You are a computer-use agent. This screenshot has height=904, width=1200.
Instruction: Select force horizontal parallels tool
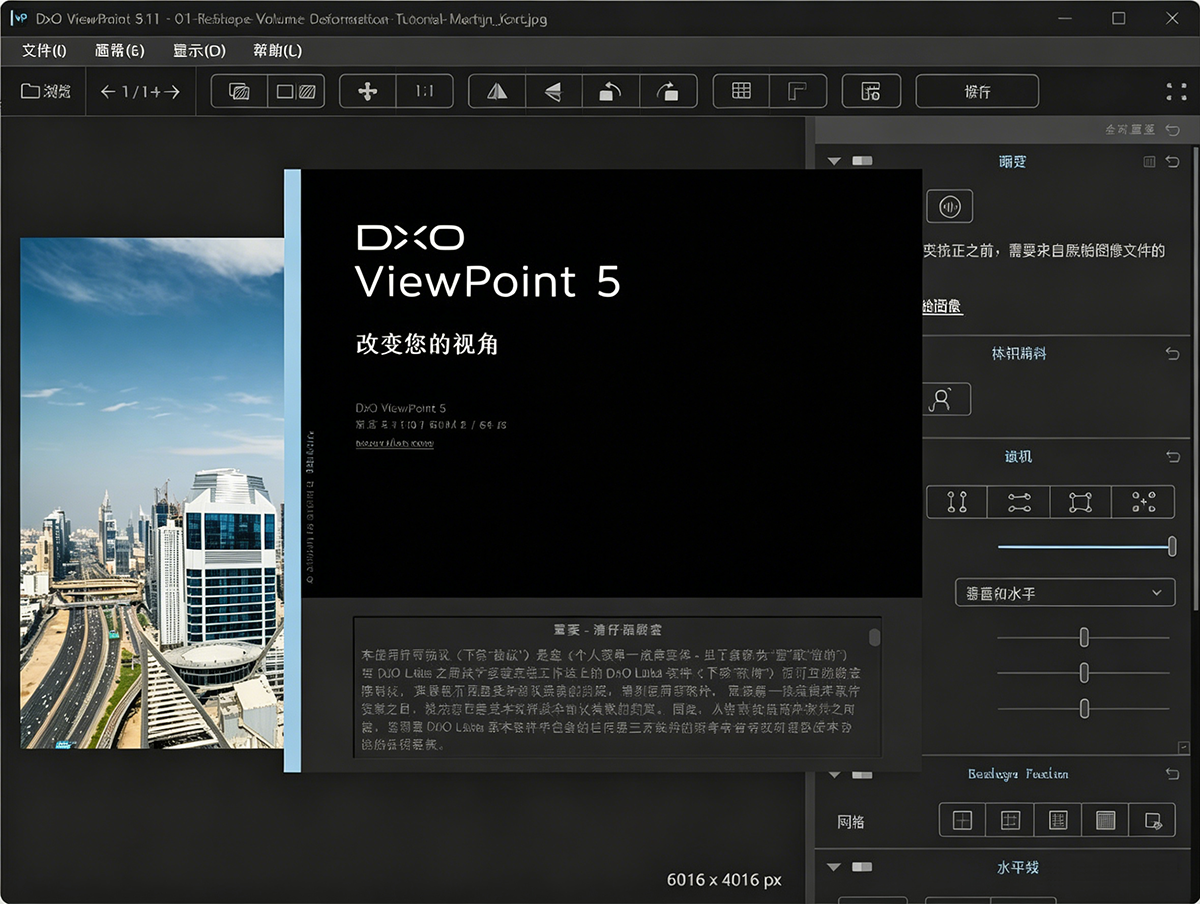click(1019, 502)
